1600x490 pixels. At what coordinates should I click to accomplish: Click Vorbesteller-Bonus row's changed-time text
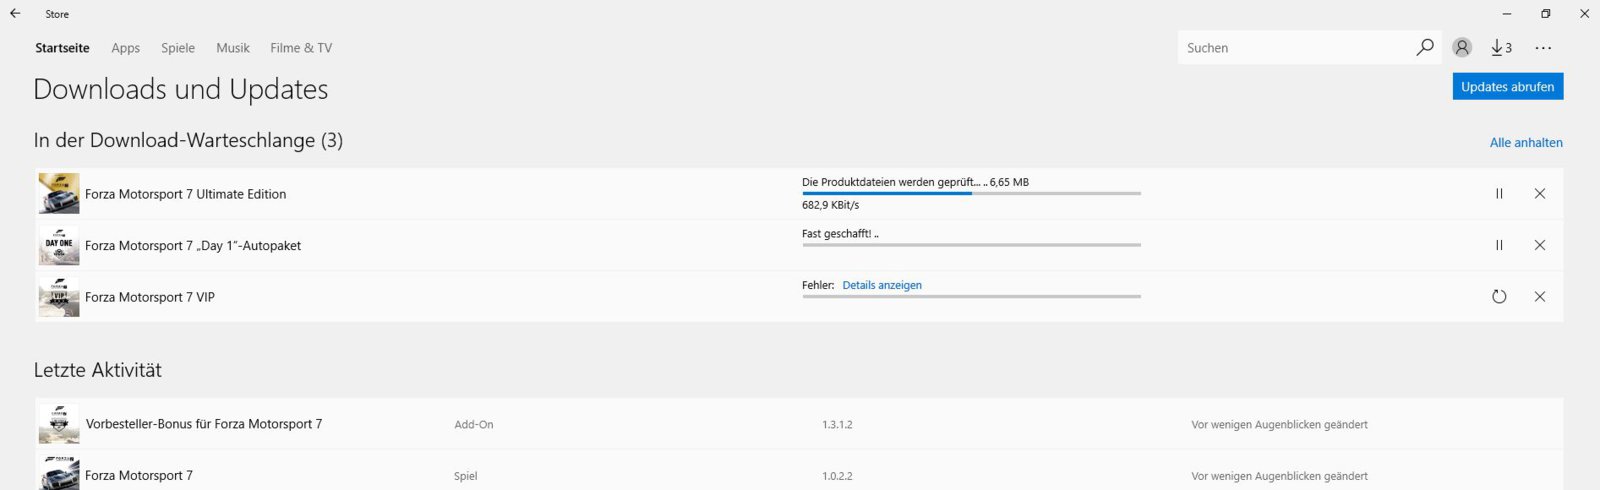[1279, 425]
